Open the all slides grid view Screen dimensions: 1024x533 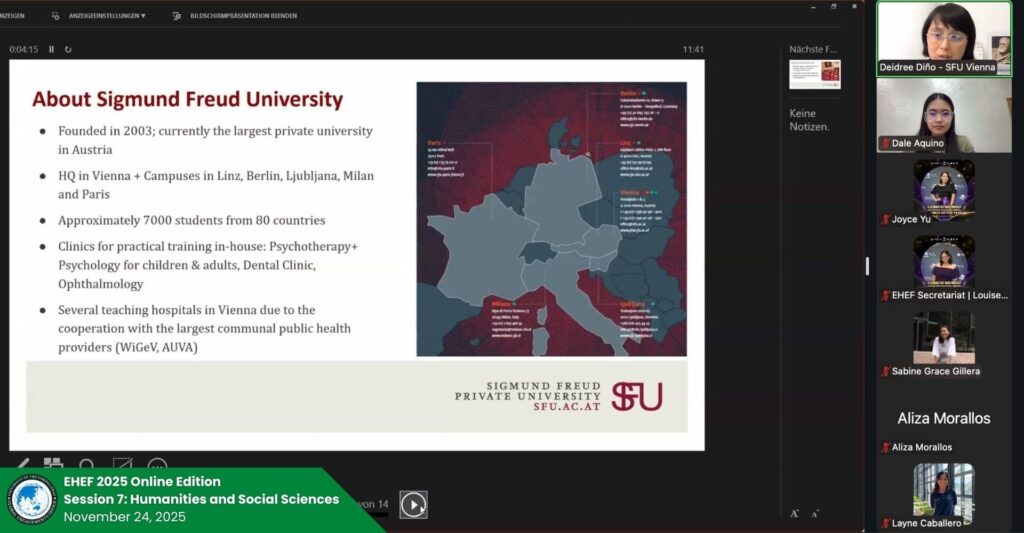[53, 466]
